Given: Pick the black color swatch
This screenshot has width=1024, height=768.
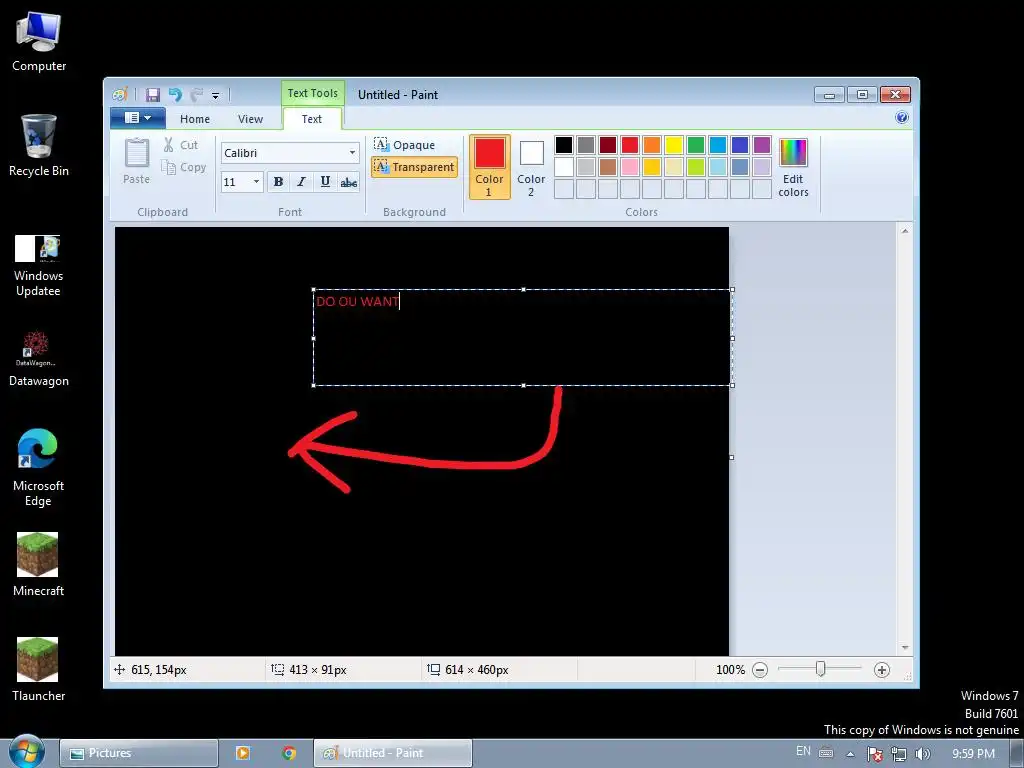Looking at the screenshot, I should 564,145.
